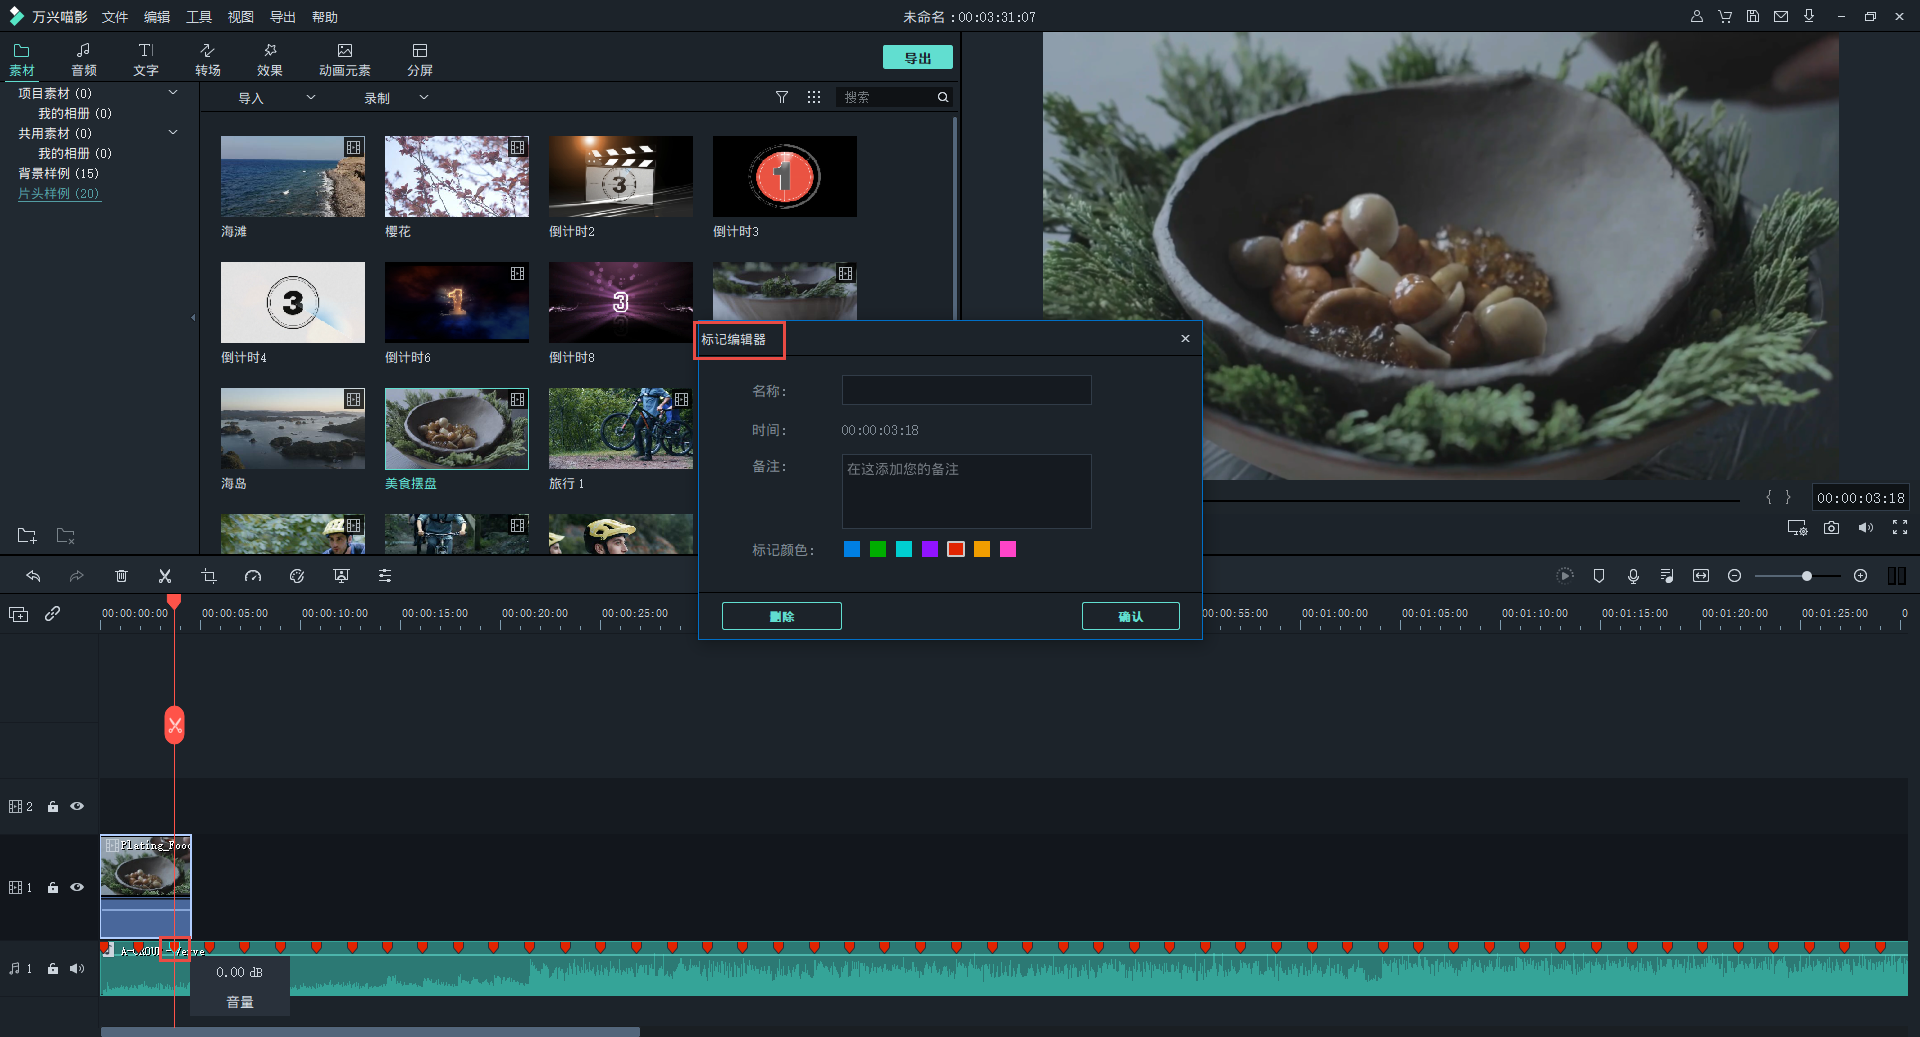Select the crop tool in timeline toolbar
Screen dimensions: 1920x1037
(x=209, y=576)
